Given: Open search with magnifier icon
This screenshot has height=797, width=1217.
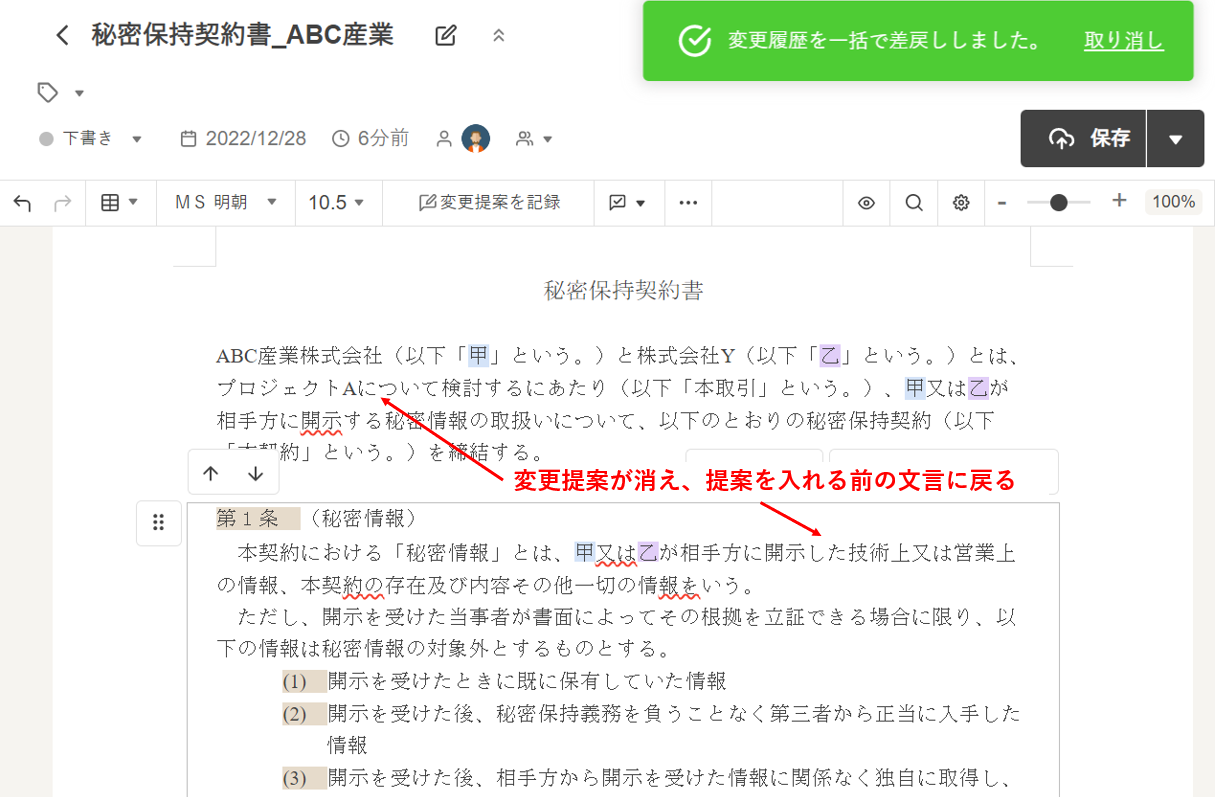Looking at the screenshot, I should pos(913,203).
